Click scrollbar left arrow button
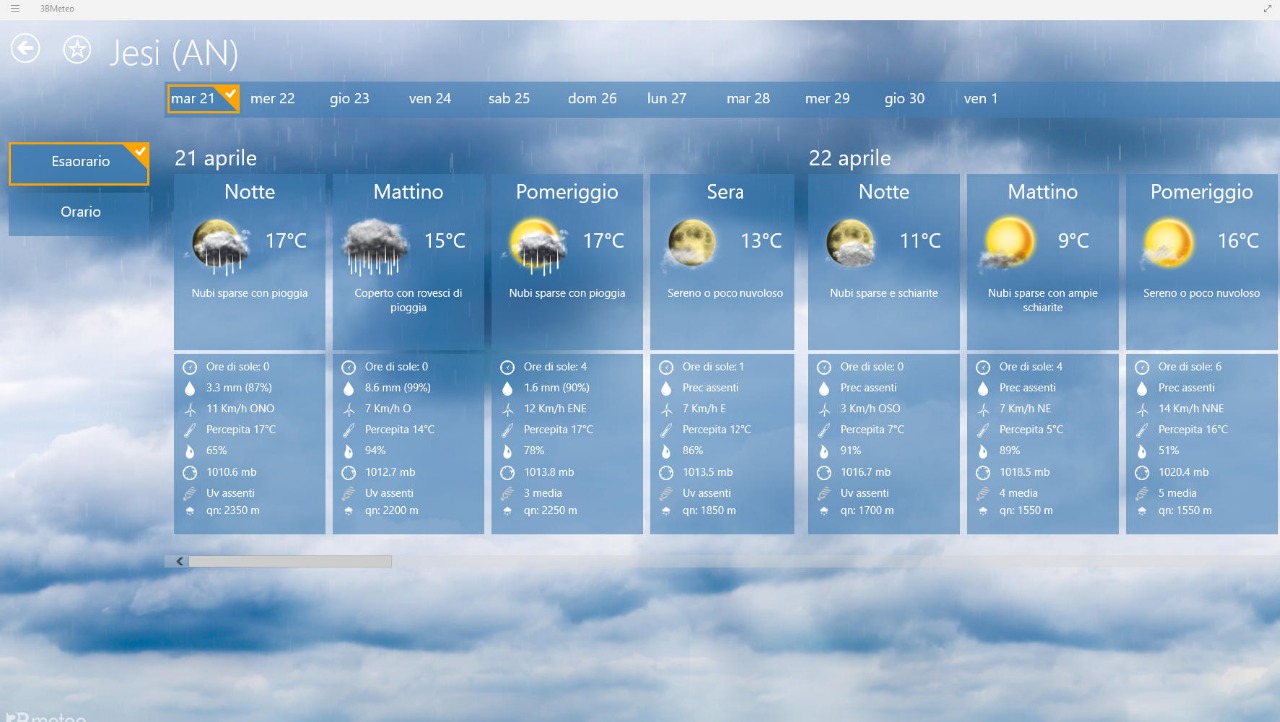Viewport: 1280px width, 722px height. [x=180, y=562]
